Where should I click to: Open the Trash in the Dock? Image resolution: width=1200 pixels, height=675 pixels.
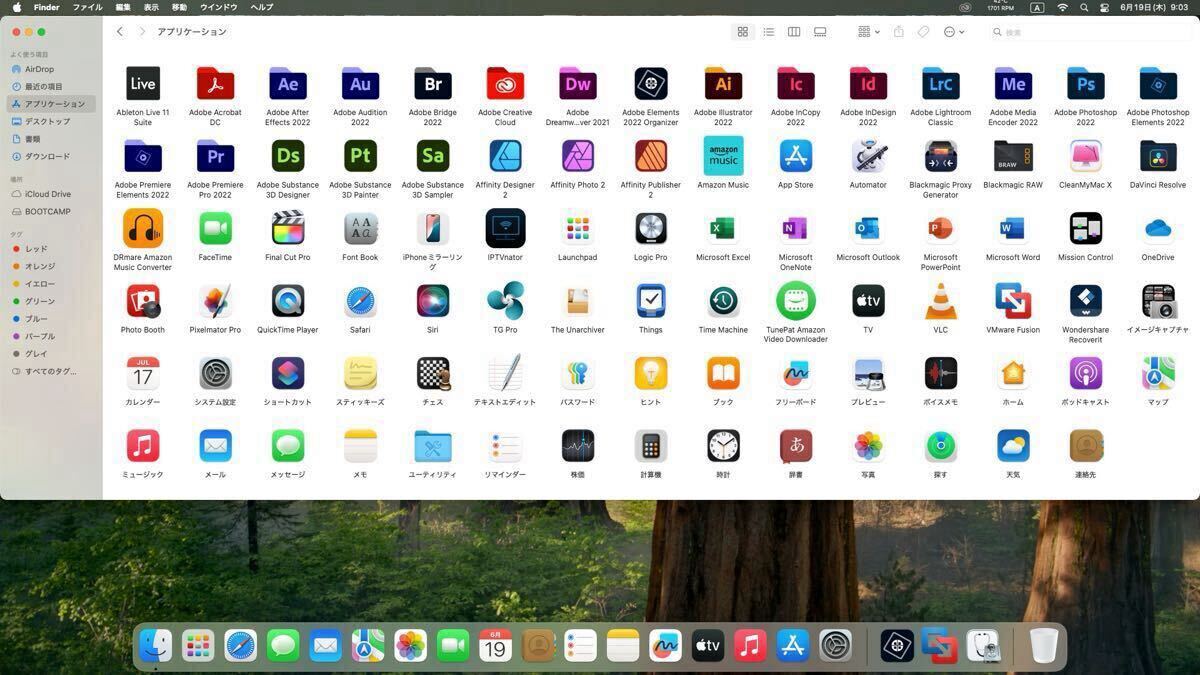pyautogui.click(x=1043, y=646)
